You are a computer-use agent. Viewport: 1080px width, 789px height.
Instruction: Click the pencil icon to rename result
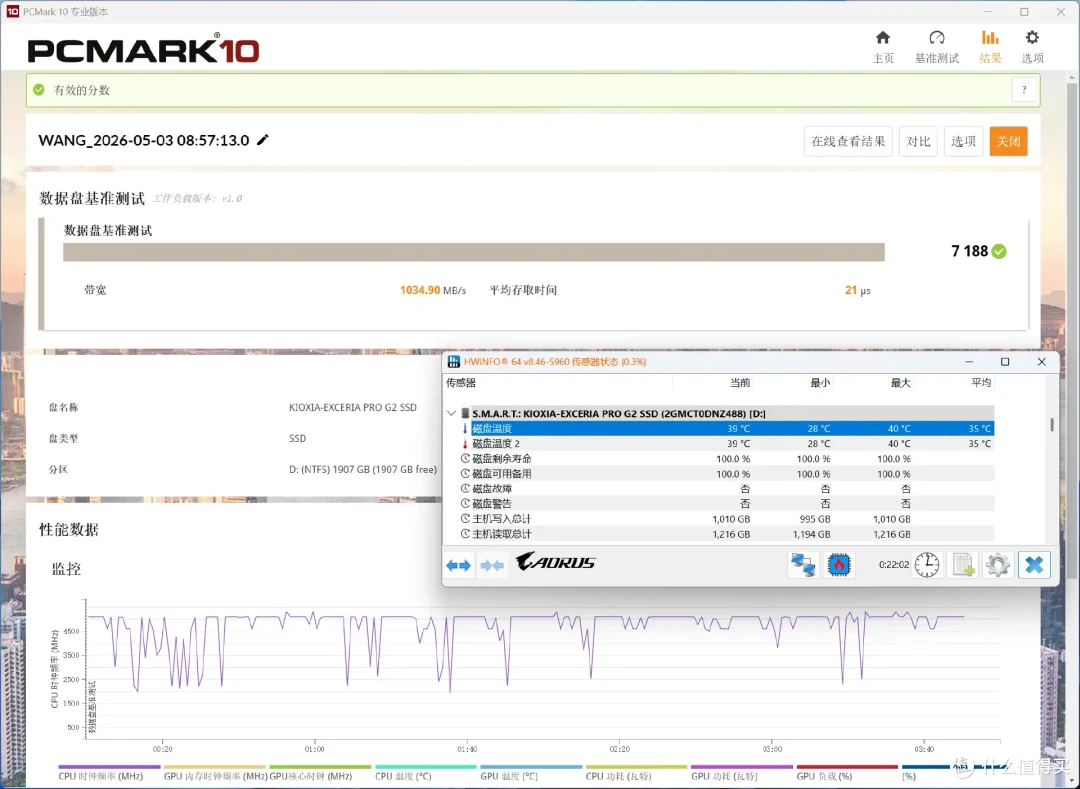pyautogui.click(x=262, y=140)
